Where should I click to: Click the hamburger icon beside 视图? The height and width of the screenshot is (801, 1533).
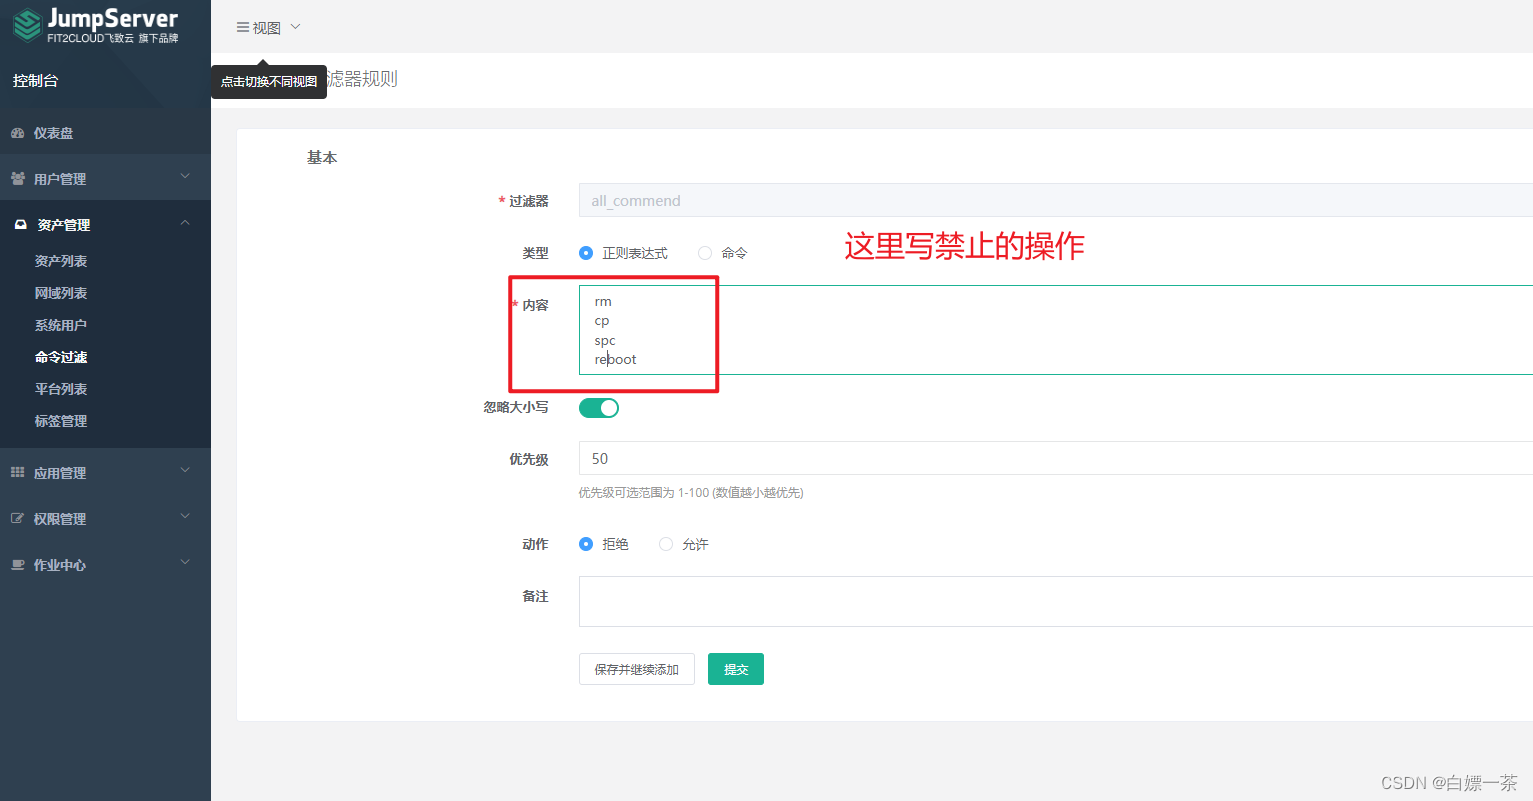pyautogui.click(x=242, y=28)
